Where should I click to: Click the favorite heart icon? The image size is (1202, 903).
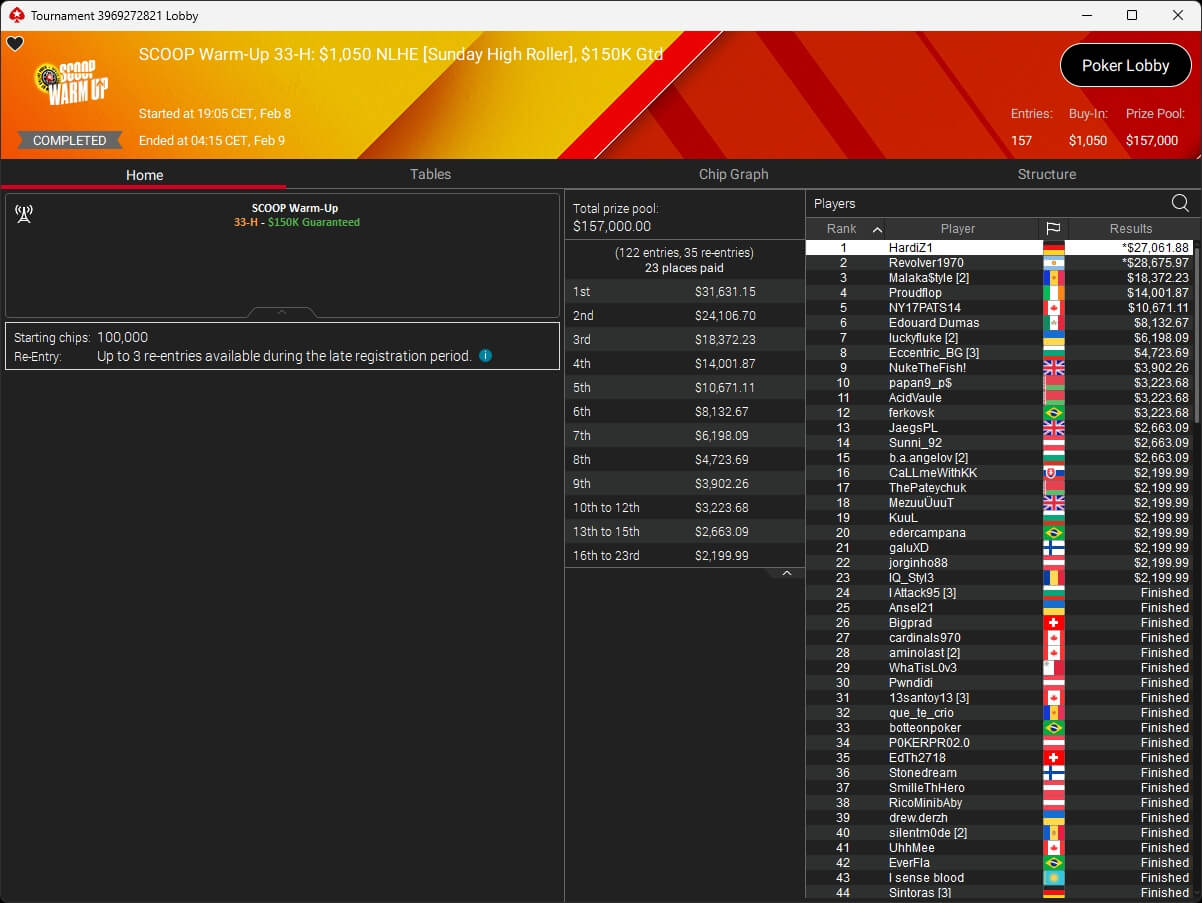[x=15, y=44]
